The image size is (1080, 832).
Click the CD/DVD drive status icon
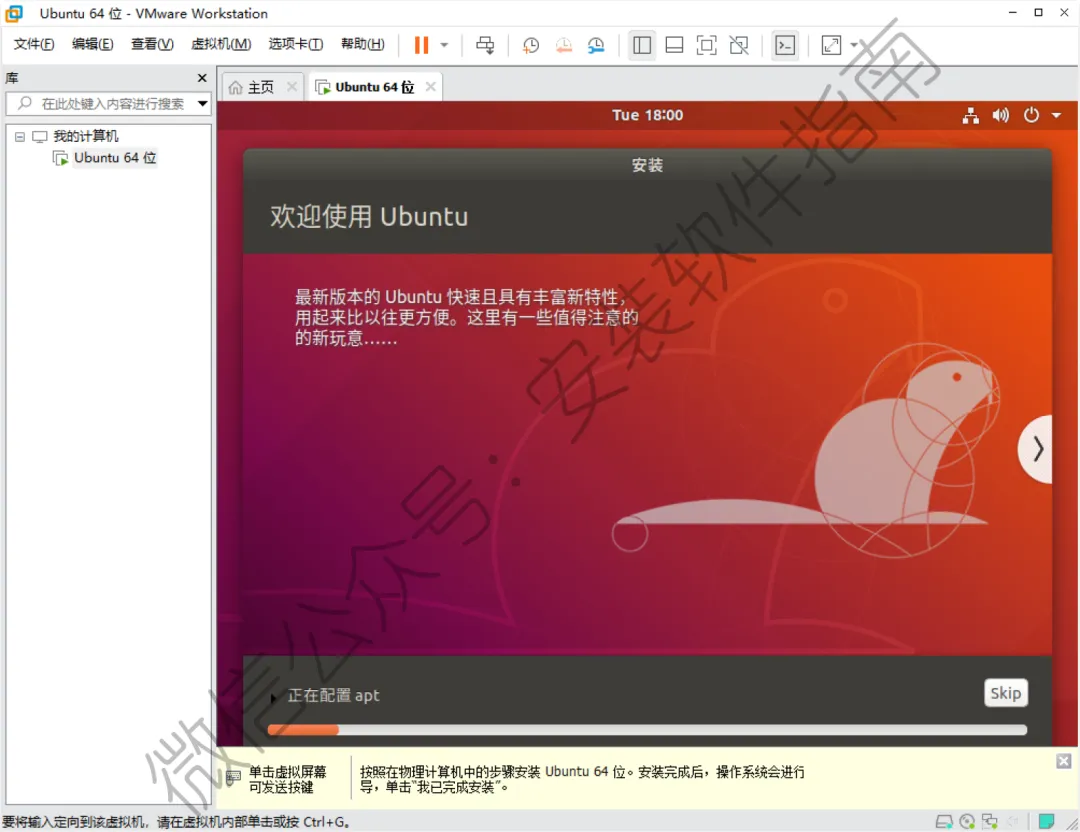pyautogui.click(x=967, y=821)
